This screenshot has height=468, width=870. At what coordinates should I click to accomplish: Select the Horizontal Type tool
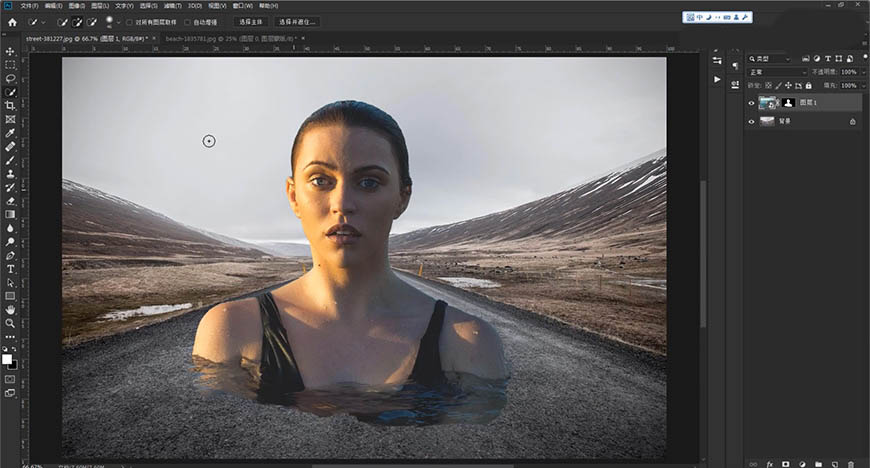click(10, 269)
